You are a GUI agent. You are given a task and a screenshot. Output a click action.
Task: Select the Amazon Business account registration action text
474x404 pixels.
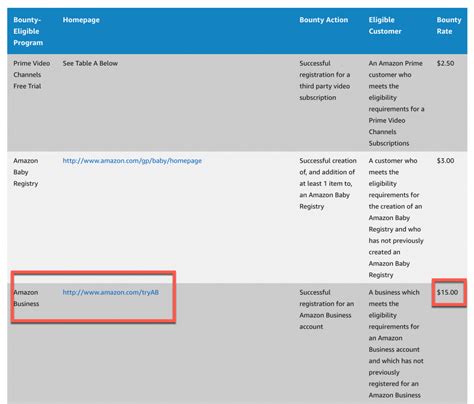click(x=327, y=309)
